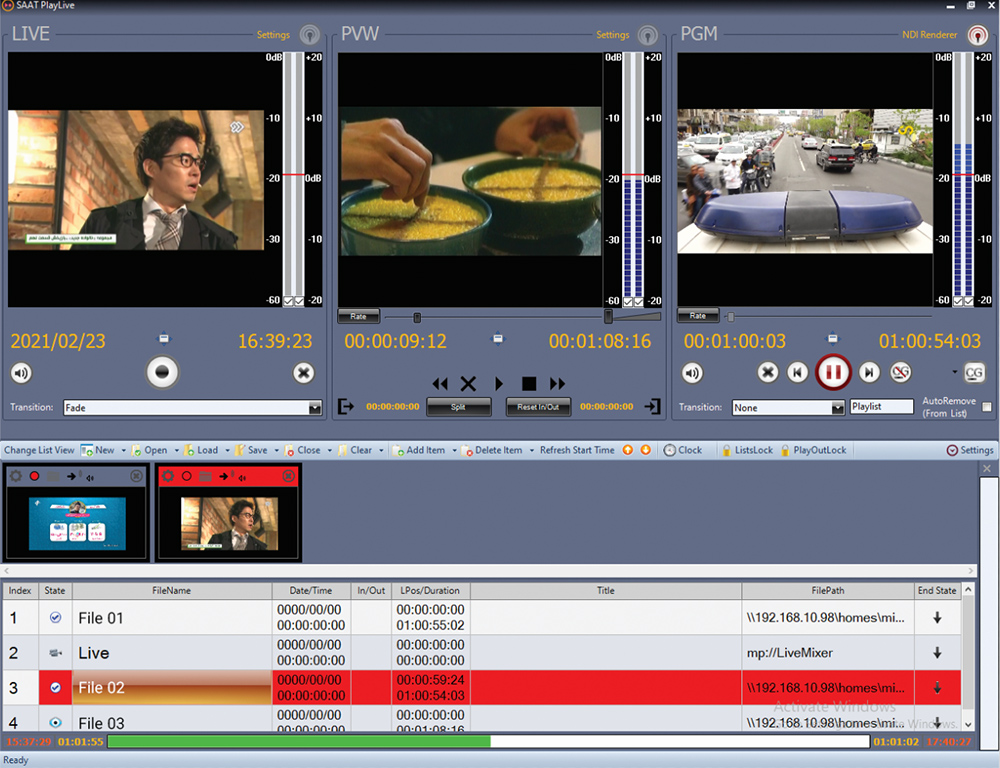Screen dimensions: 1000x768
Task: Click Change List View in toolbar
Action: (x=39, y=450)
